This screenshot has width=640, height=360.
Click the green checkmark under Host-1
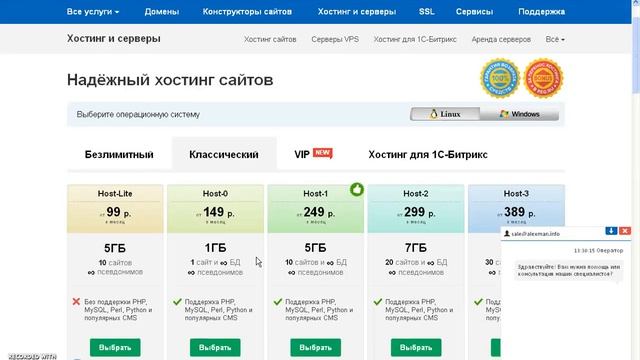278,302
